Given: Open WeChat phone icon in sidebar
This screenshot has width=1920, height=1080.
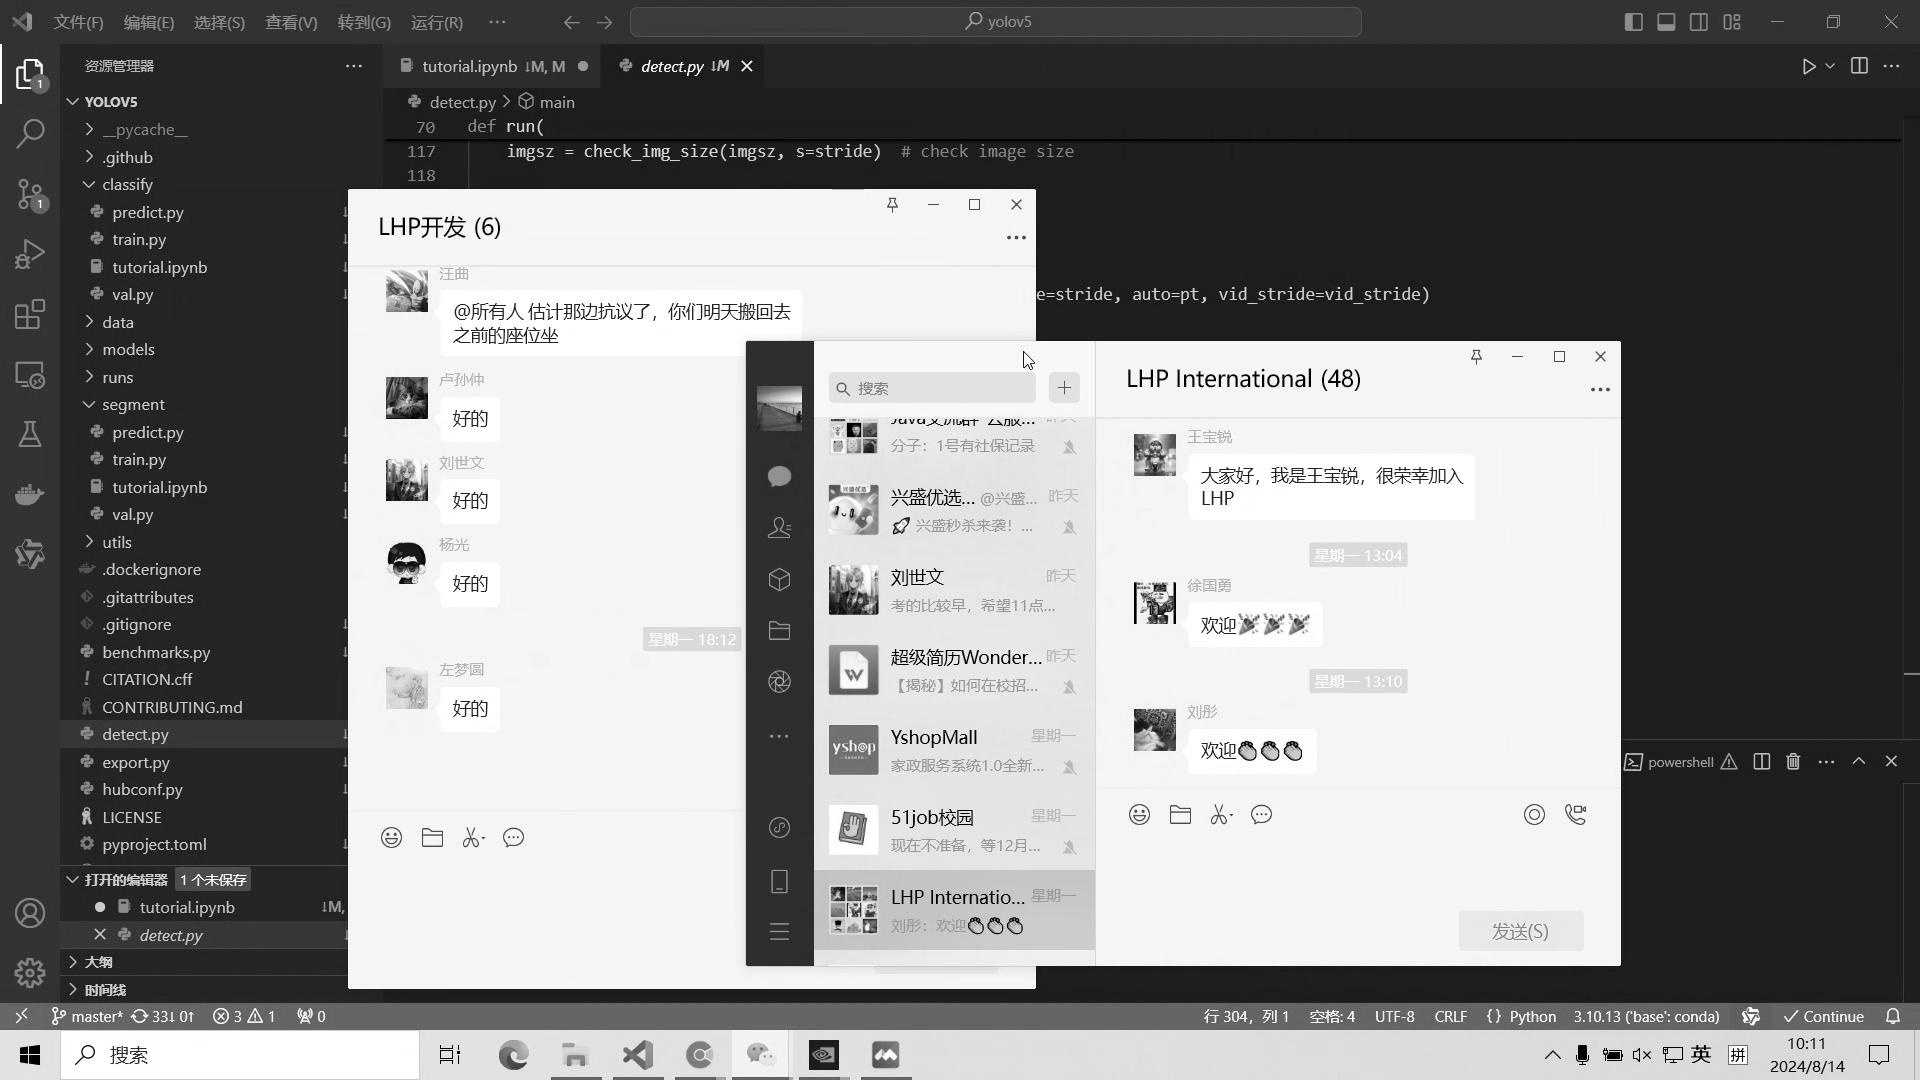Looking at the screenshot, I should click(780, 881).
